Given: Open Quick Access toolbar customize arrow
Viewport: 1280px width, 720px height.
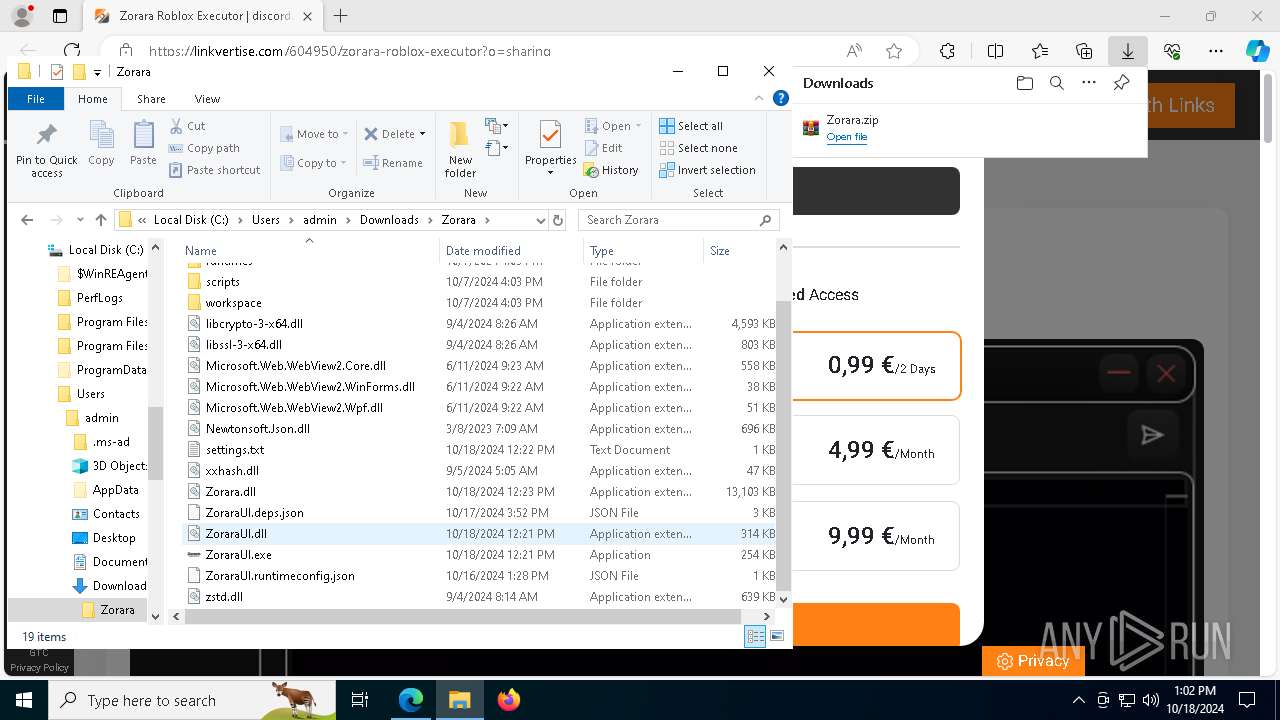Looking at the screenshot, I should pyautogui.click(x=98, y=72).
